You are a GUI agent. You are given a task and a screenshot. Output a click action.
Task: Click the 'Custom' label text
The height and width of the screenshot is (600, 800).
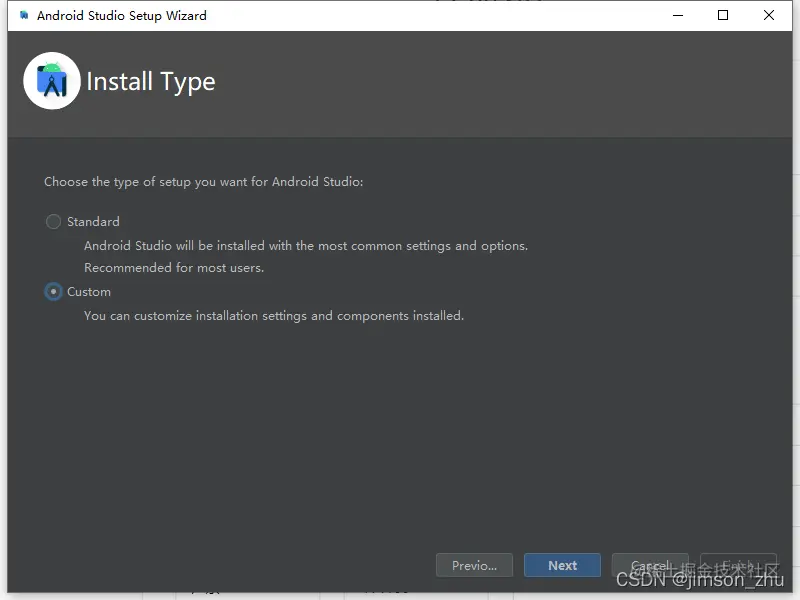[89, 292]
